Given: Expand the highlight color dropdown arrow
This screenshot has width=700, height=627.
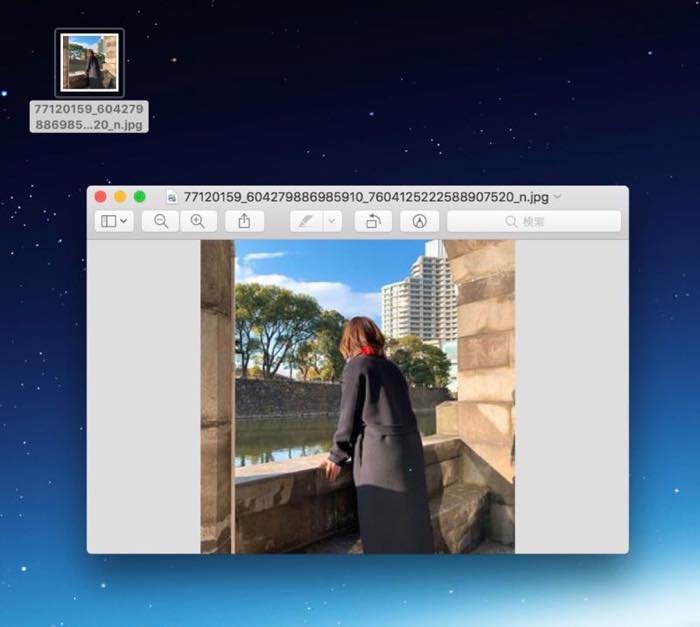Looking at the screenshot, I should coord(332,221).
